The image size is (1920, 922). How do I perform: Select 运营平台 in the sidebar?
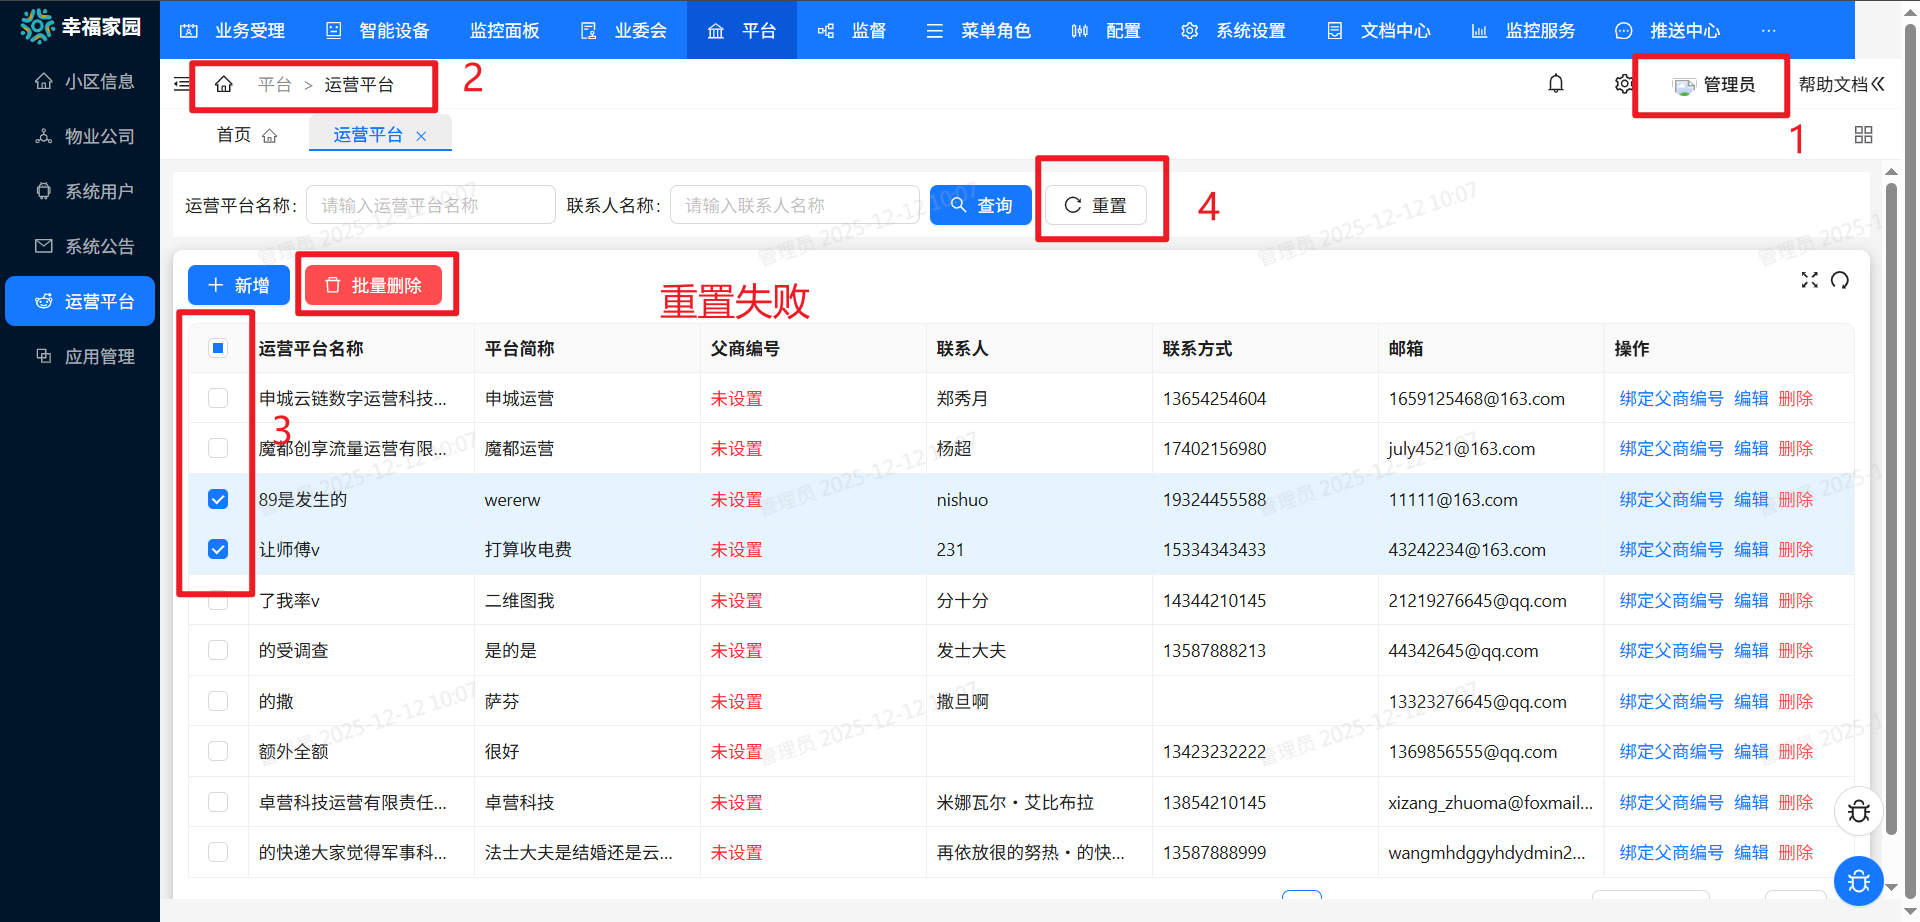pos(80,301)
